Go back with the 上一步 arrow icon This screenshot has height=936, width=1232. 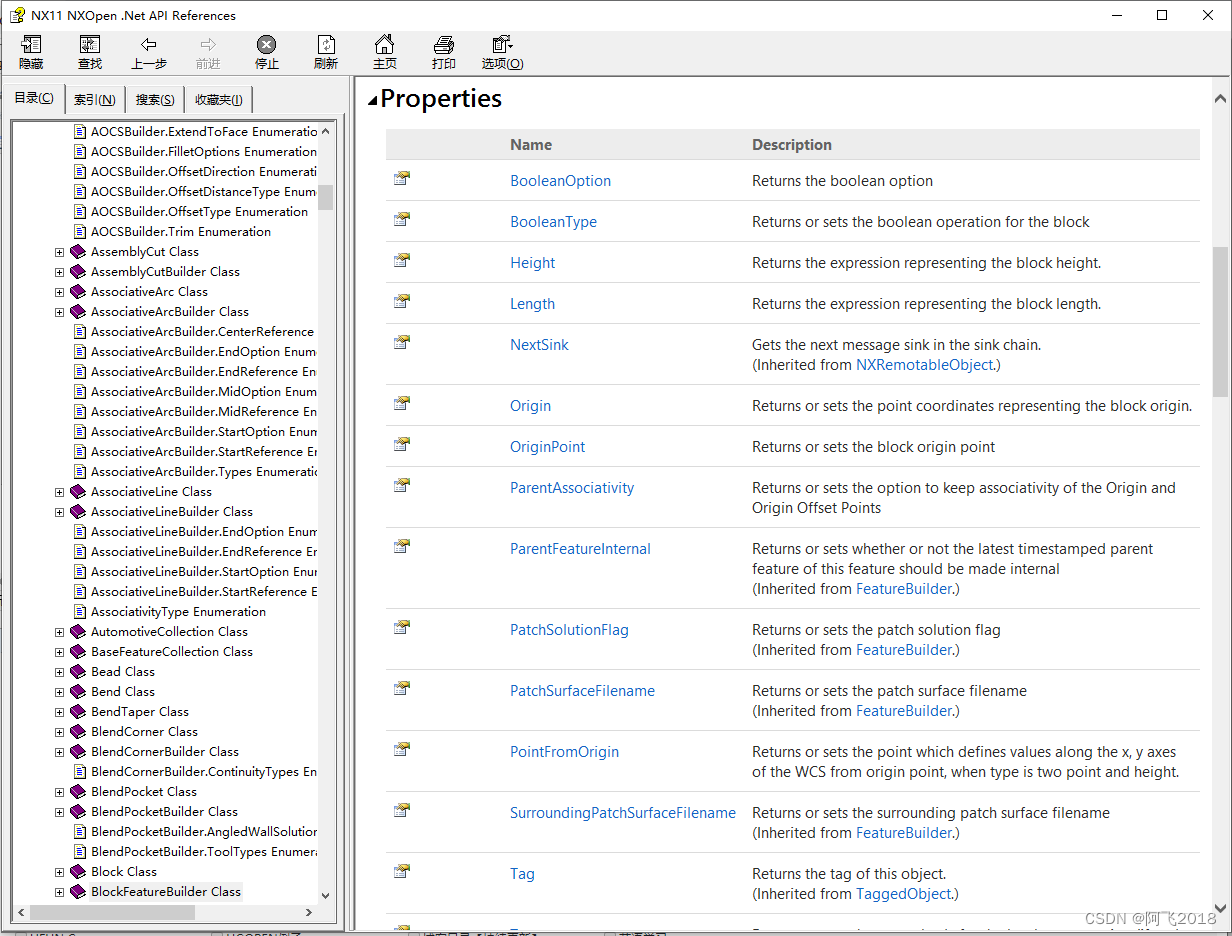point(149,45)
